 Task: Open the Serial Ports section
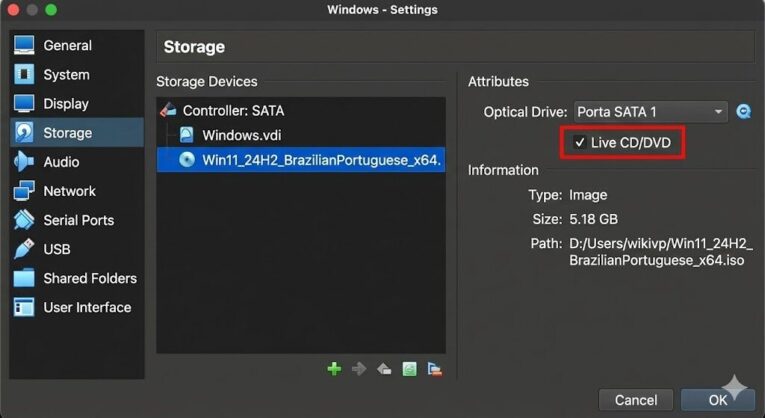(78, 220)
